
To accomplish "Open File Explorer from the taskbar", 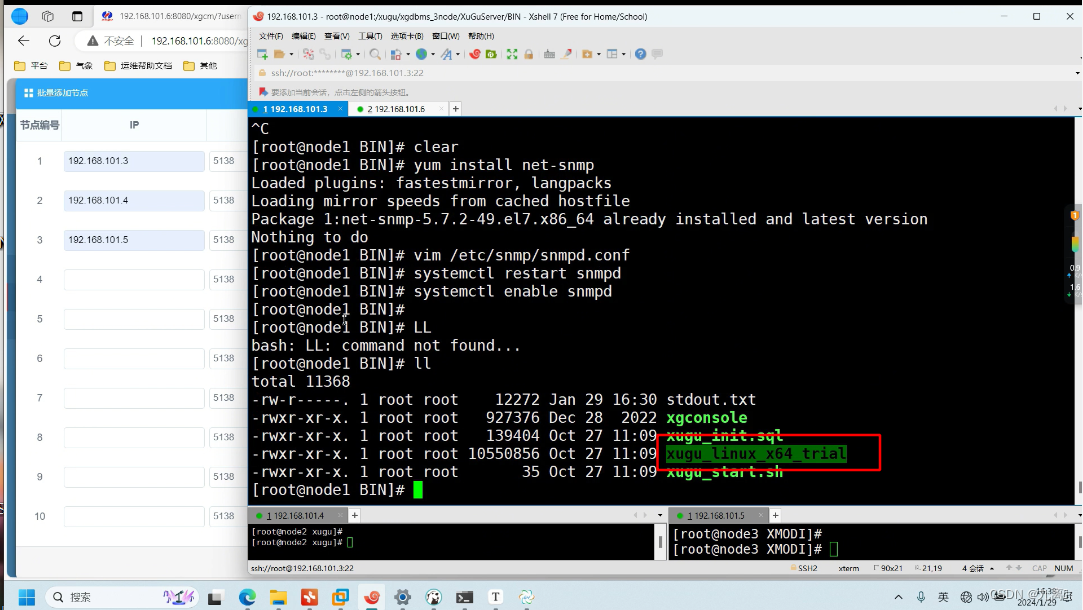I will pos(278,597).
